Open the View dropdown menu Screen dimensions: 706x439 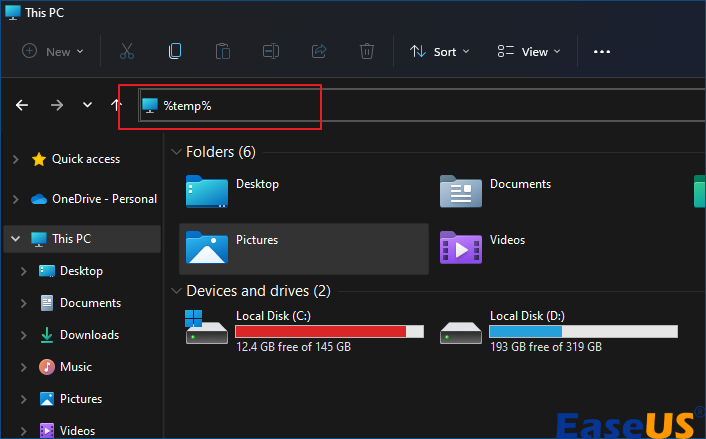(x=529, y=51)
